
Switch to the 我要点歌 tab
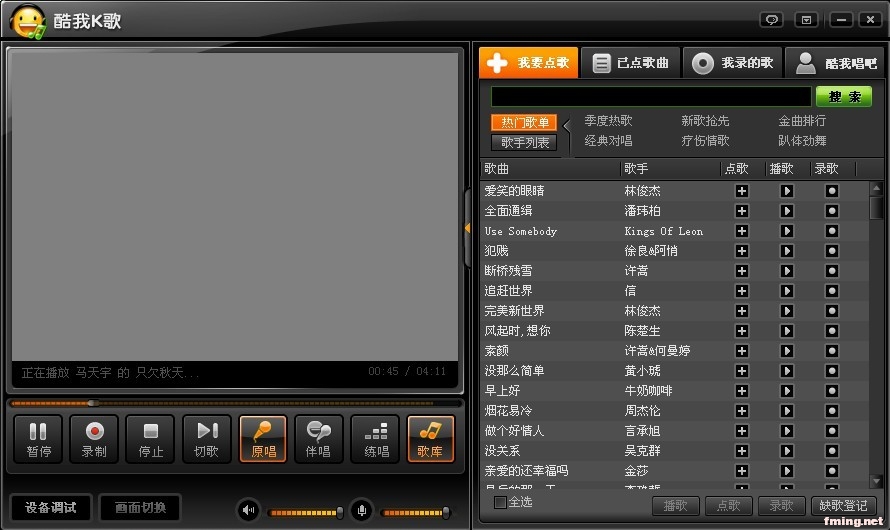coord(528,62)
